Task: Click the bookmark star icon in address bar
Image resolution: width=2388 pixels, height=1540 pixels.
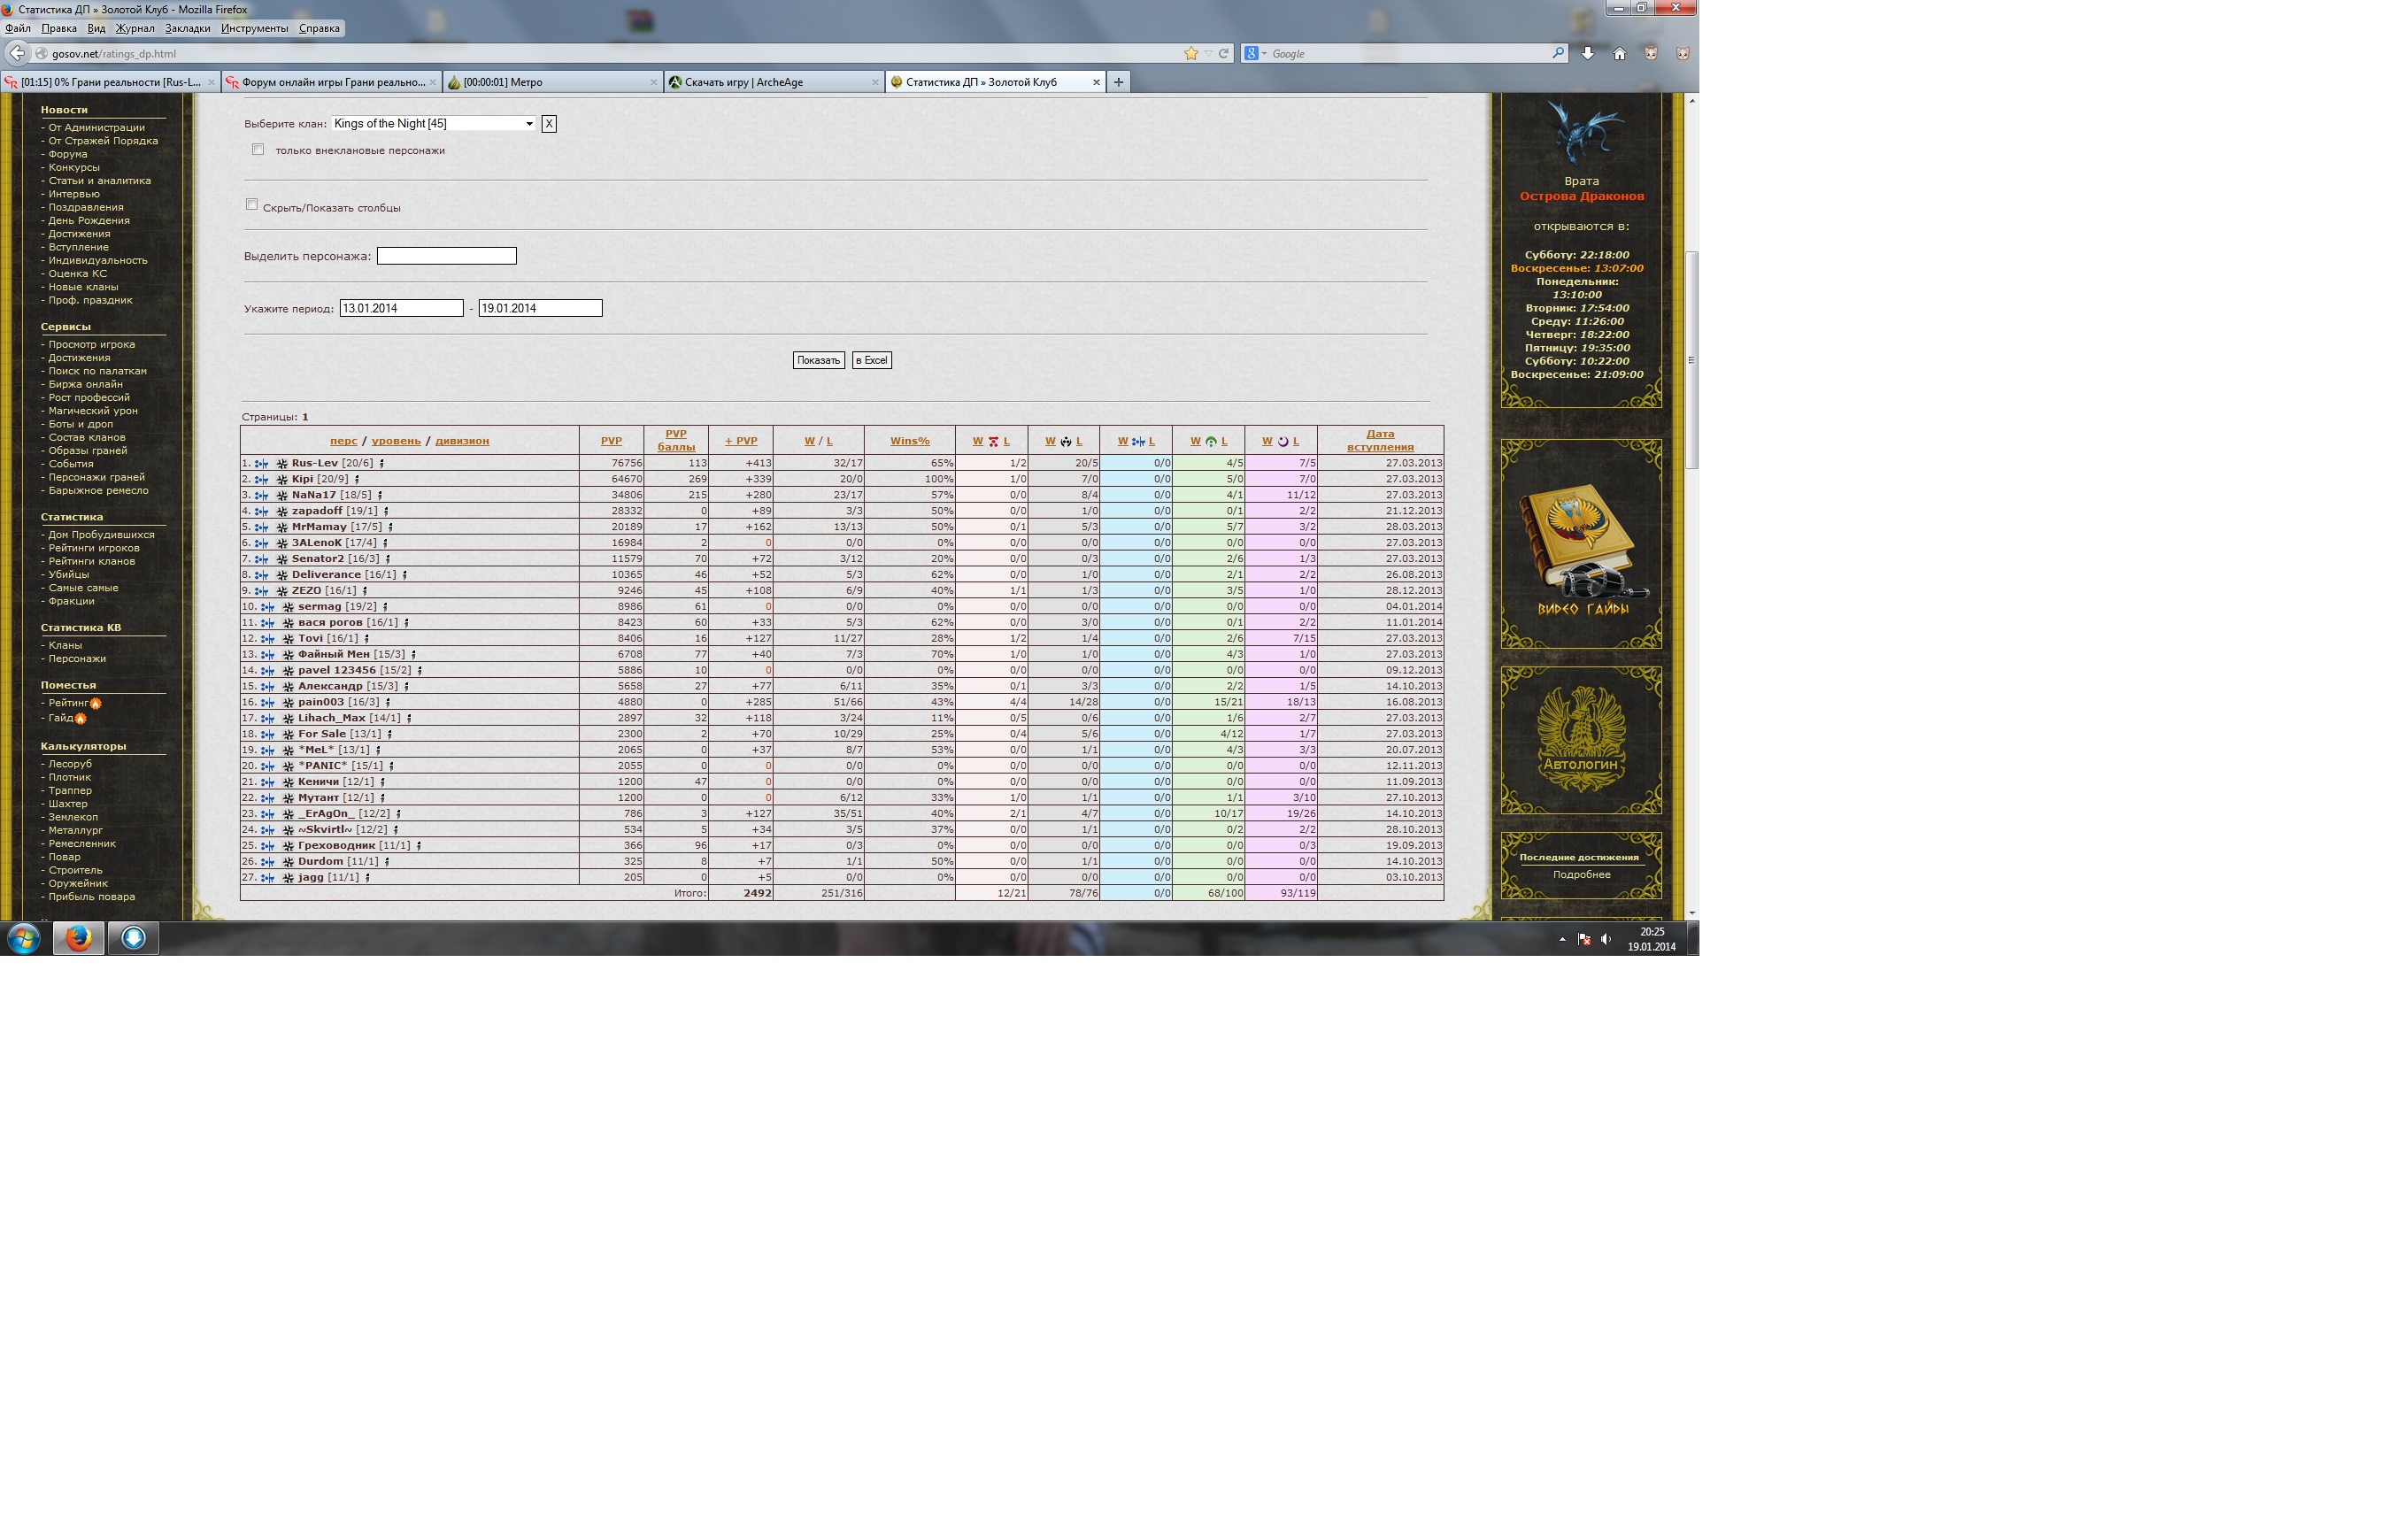Action: click(x=1190, y=54)
